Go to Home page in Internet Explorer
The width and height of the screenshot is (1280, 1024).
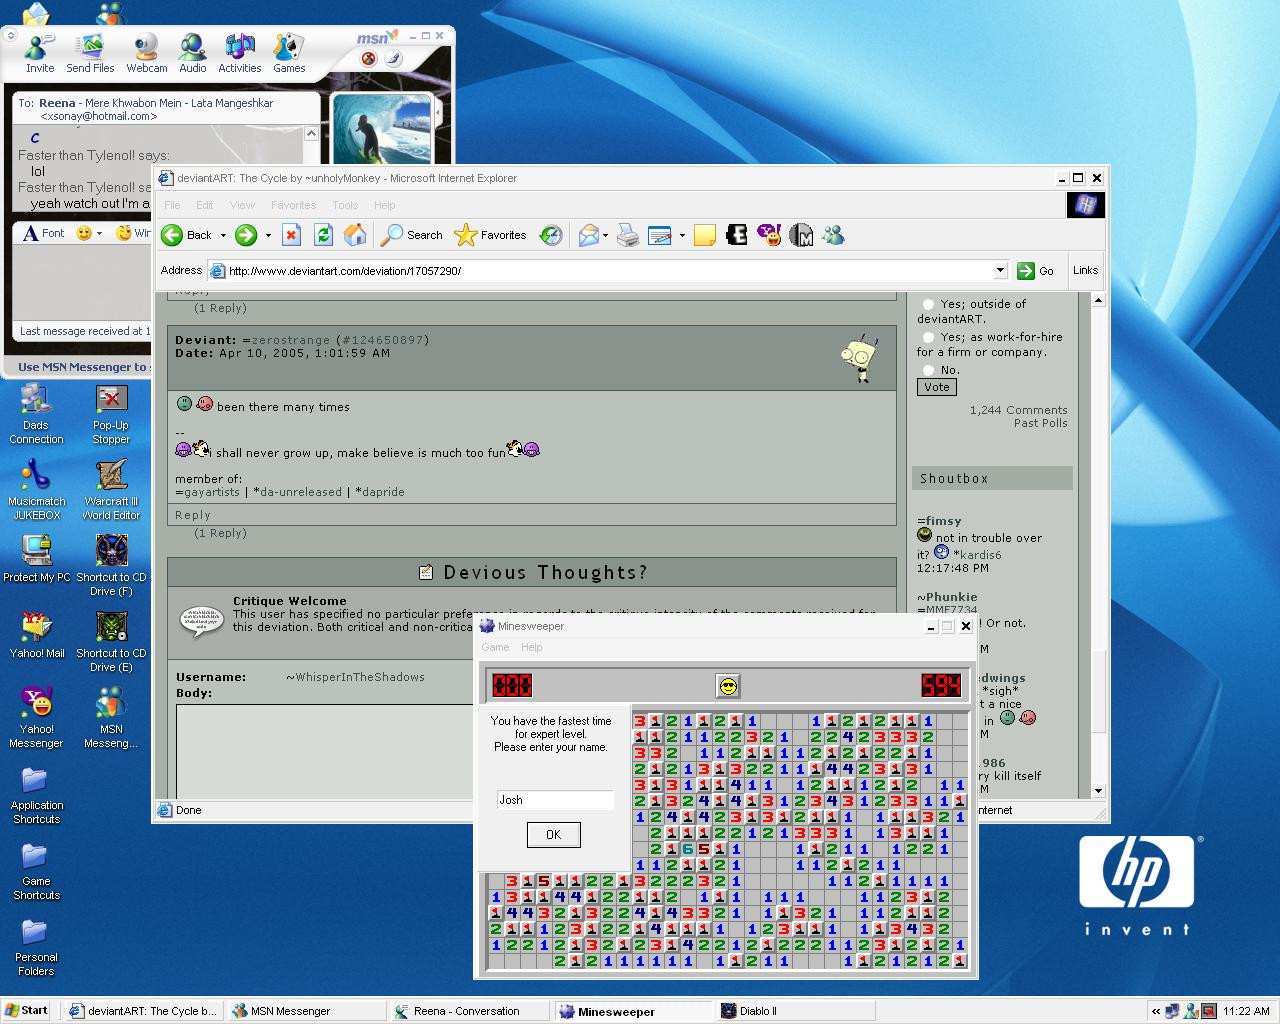pyautogui.click(x=355, y=235)
